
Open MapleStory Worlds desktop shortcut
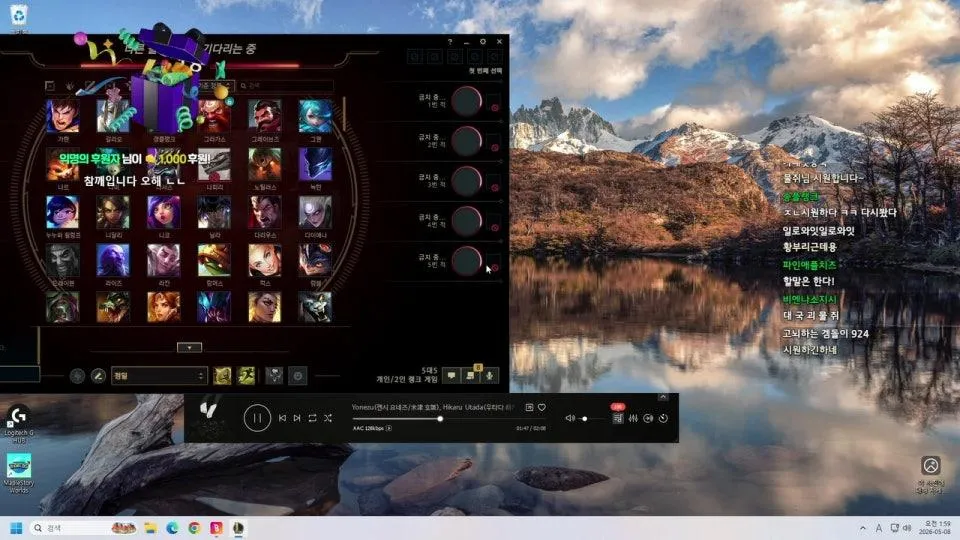(x=18, y=473)
